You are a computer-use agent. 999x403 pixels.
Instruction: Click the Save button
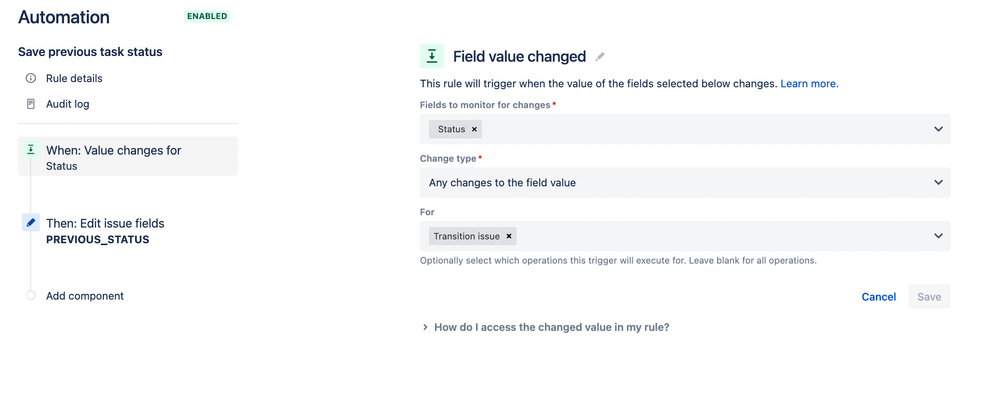[929, 297]
